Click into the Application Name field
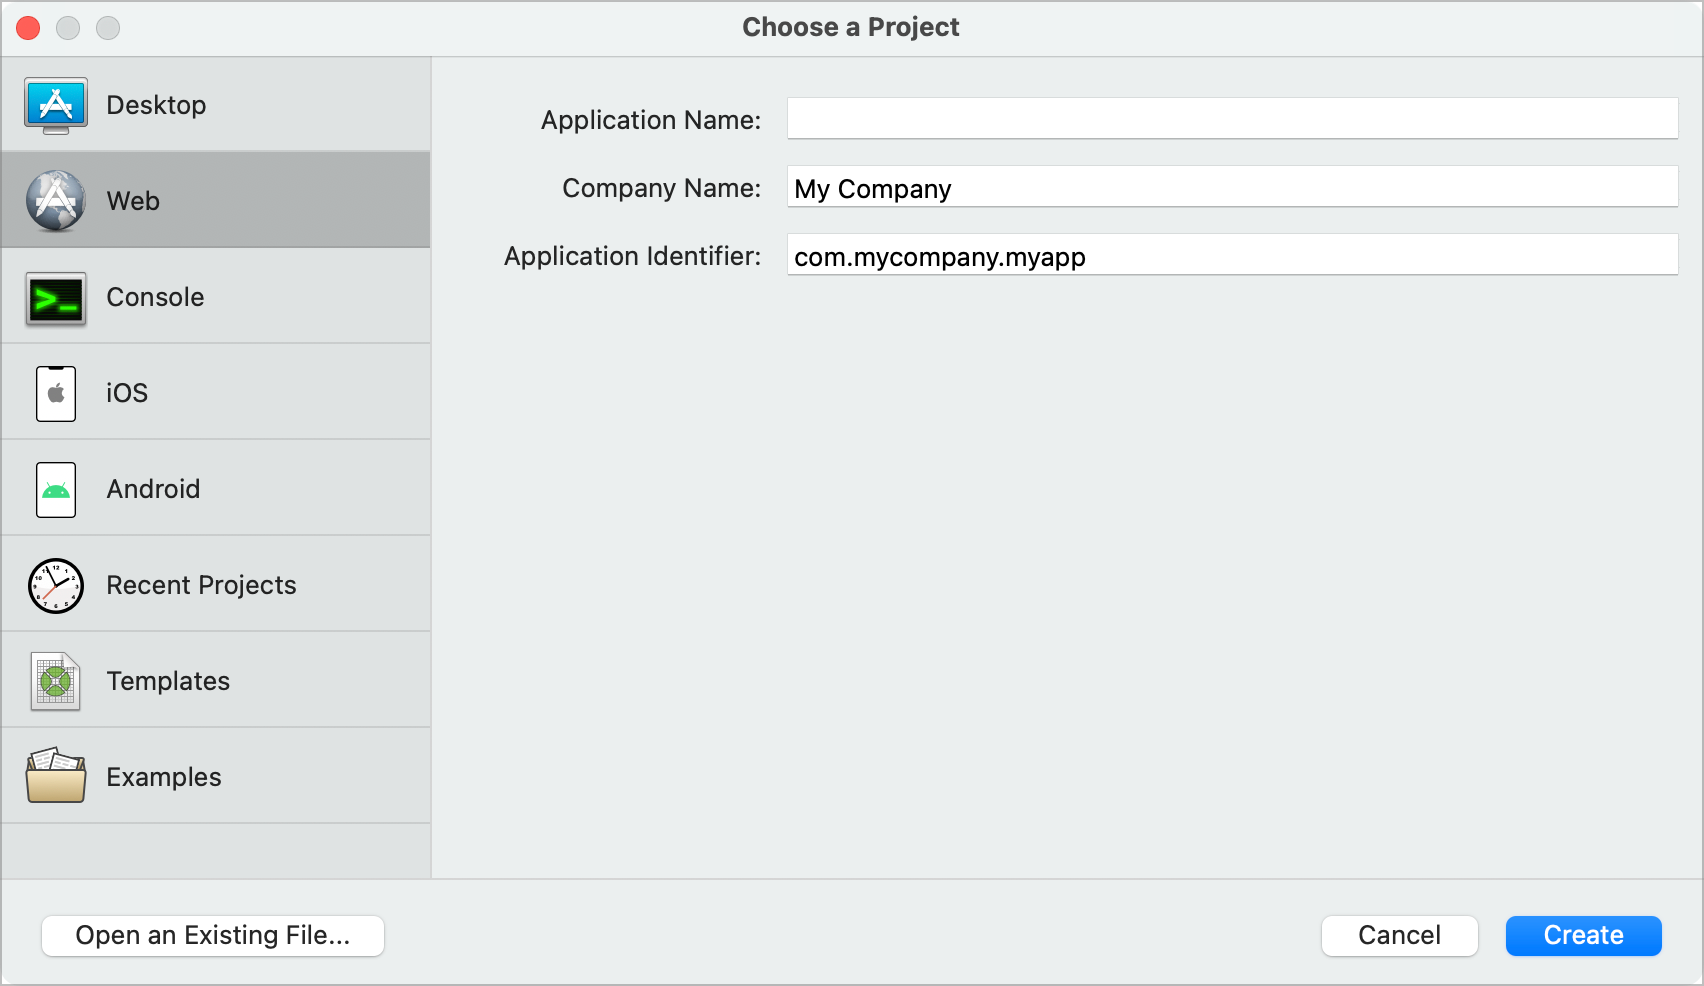This screenshot has width=1704, height=986. tap(1232, 119)
